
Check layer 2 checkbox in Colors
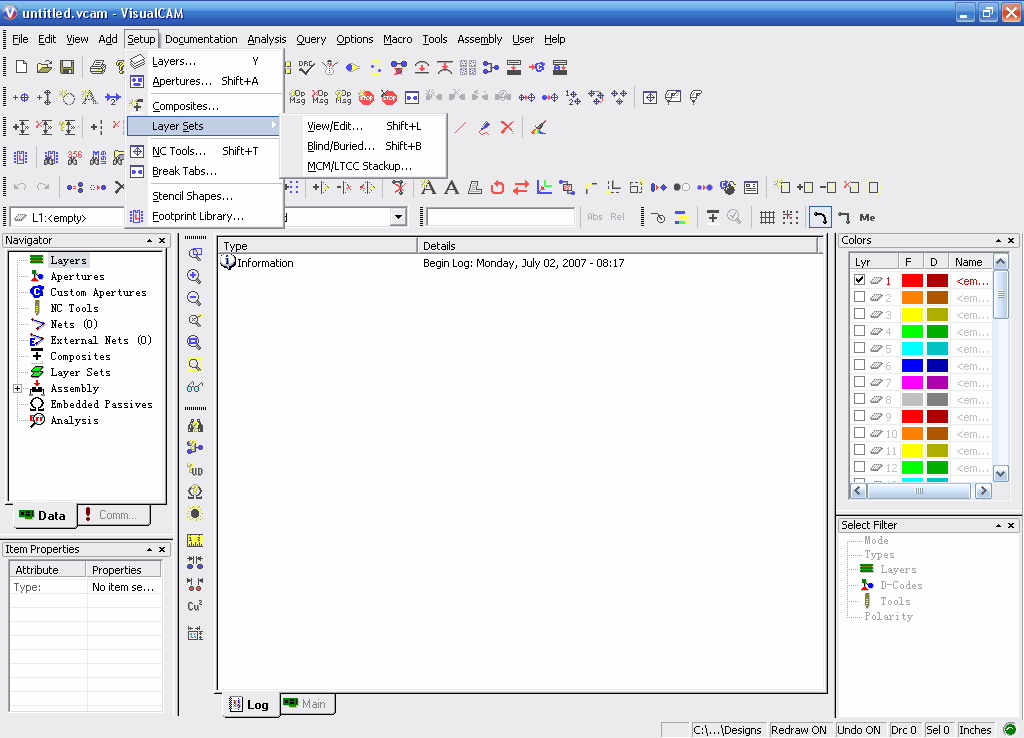[x=859, y=297]
